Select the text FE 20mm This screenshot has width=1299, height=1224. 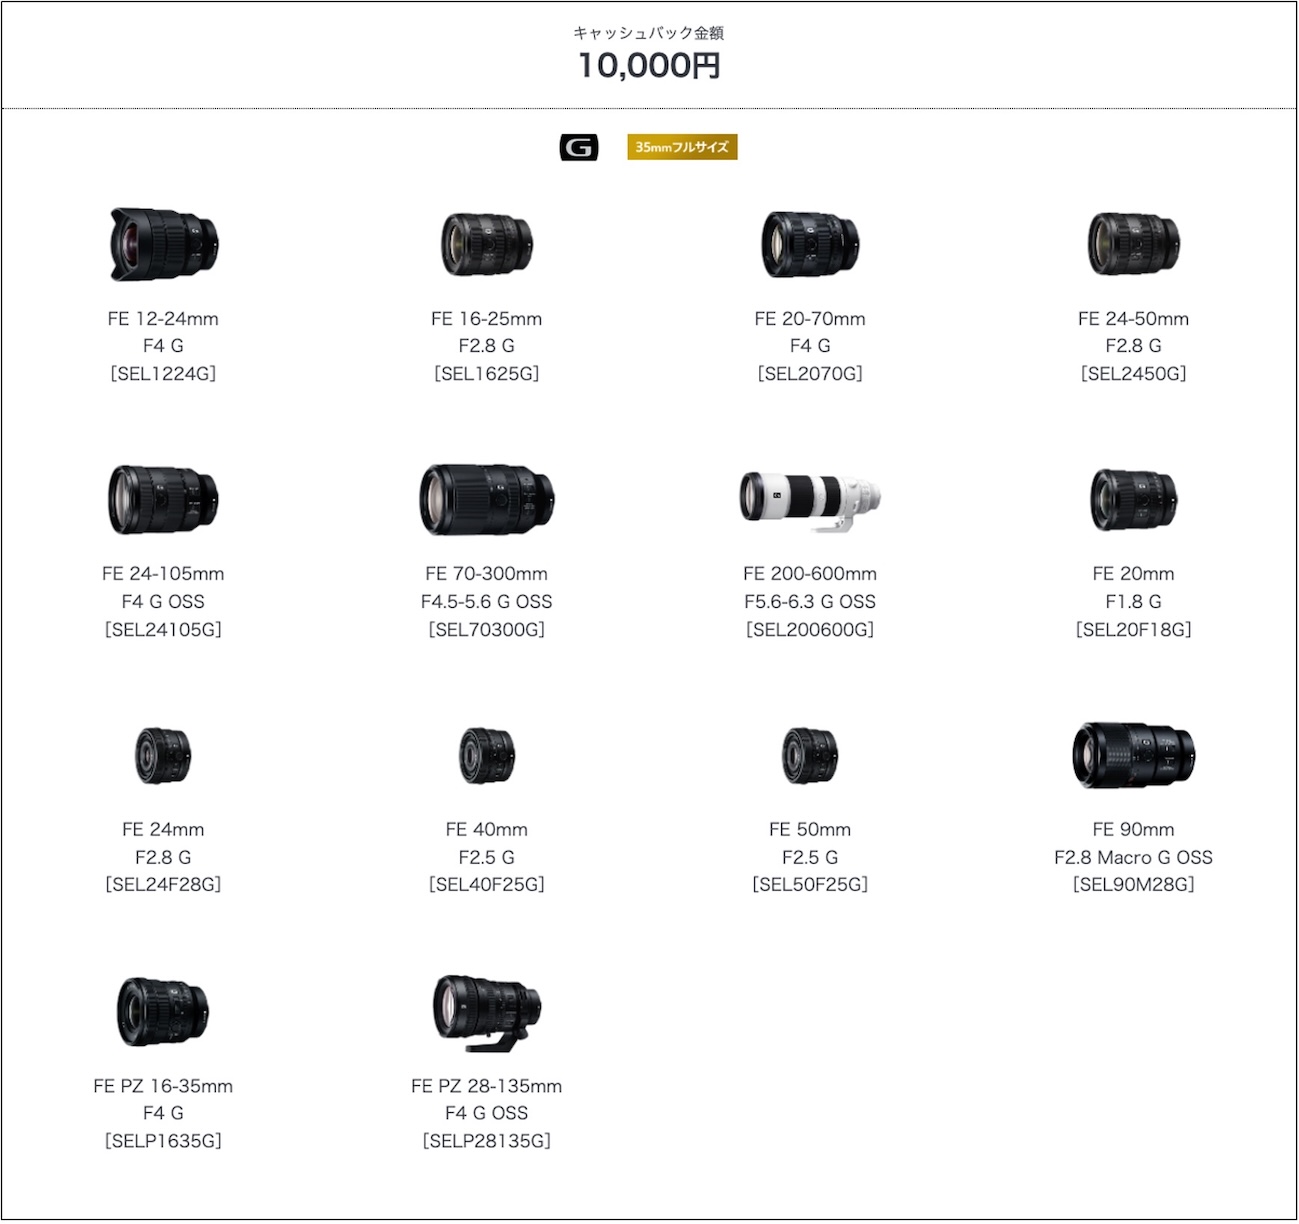[1134, 574]
